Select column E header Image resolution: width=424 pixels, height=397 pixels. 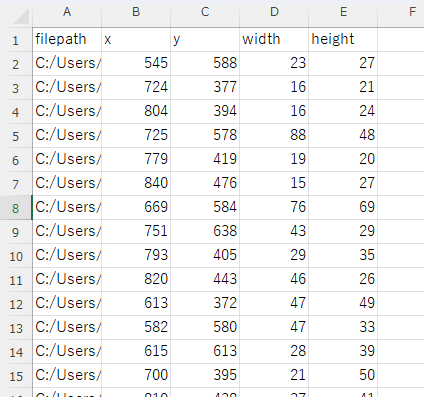coord(343,13)
